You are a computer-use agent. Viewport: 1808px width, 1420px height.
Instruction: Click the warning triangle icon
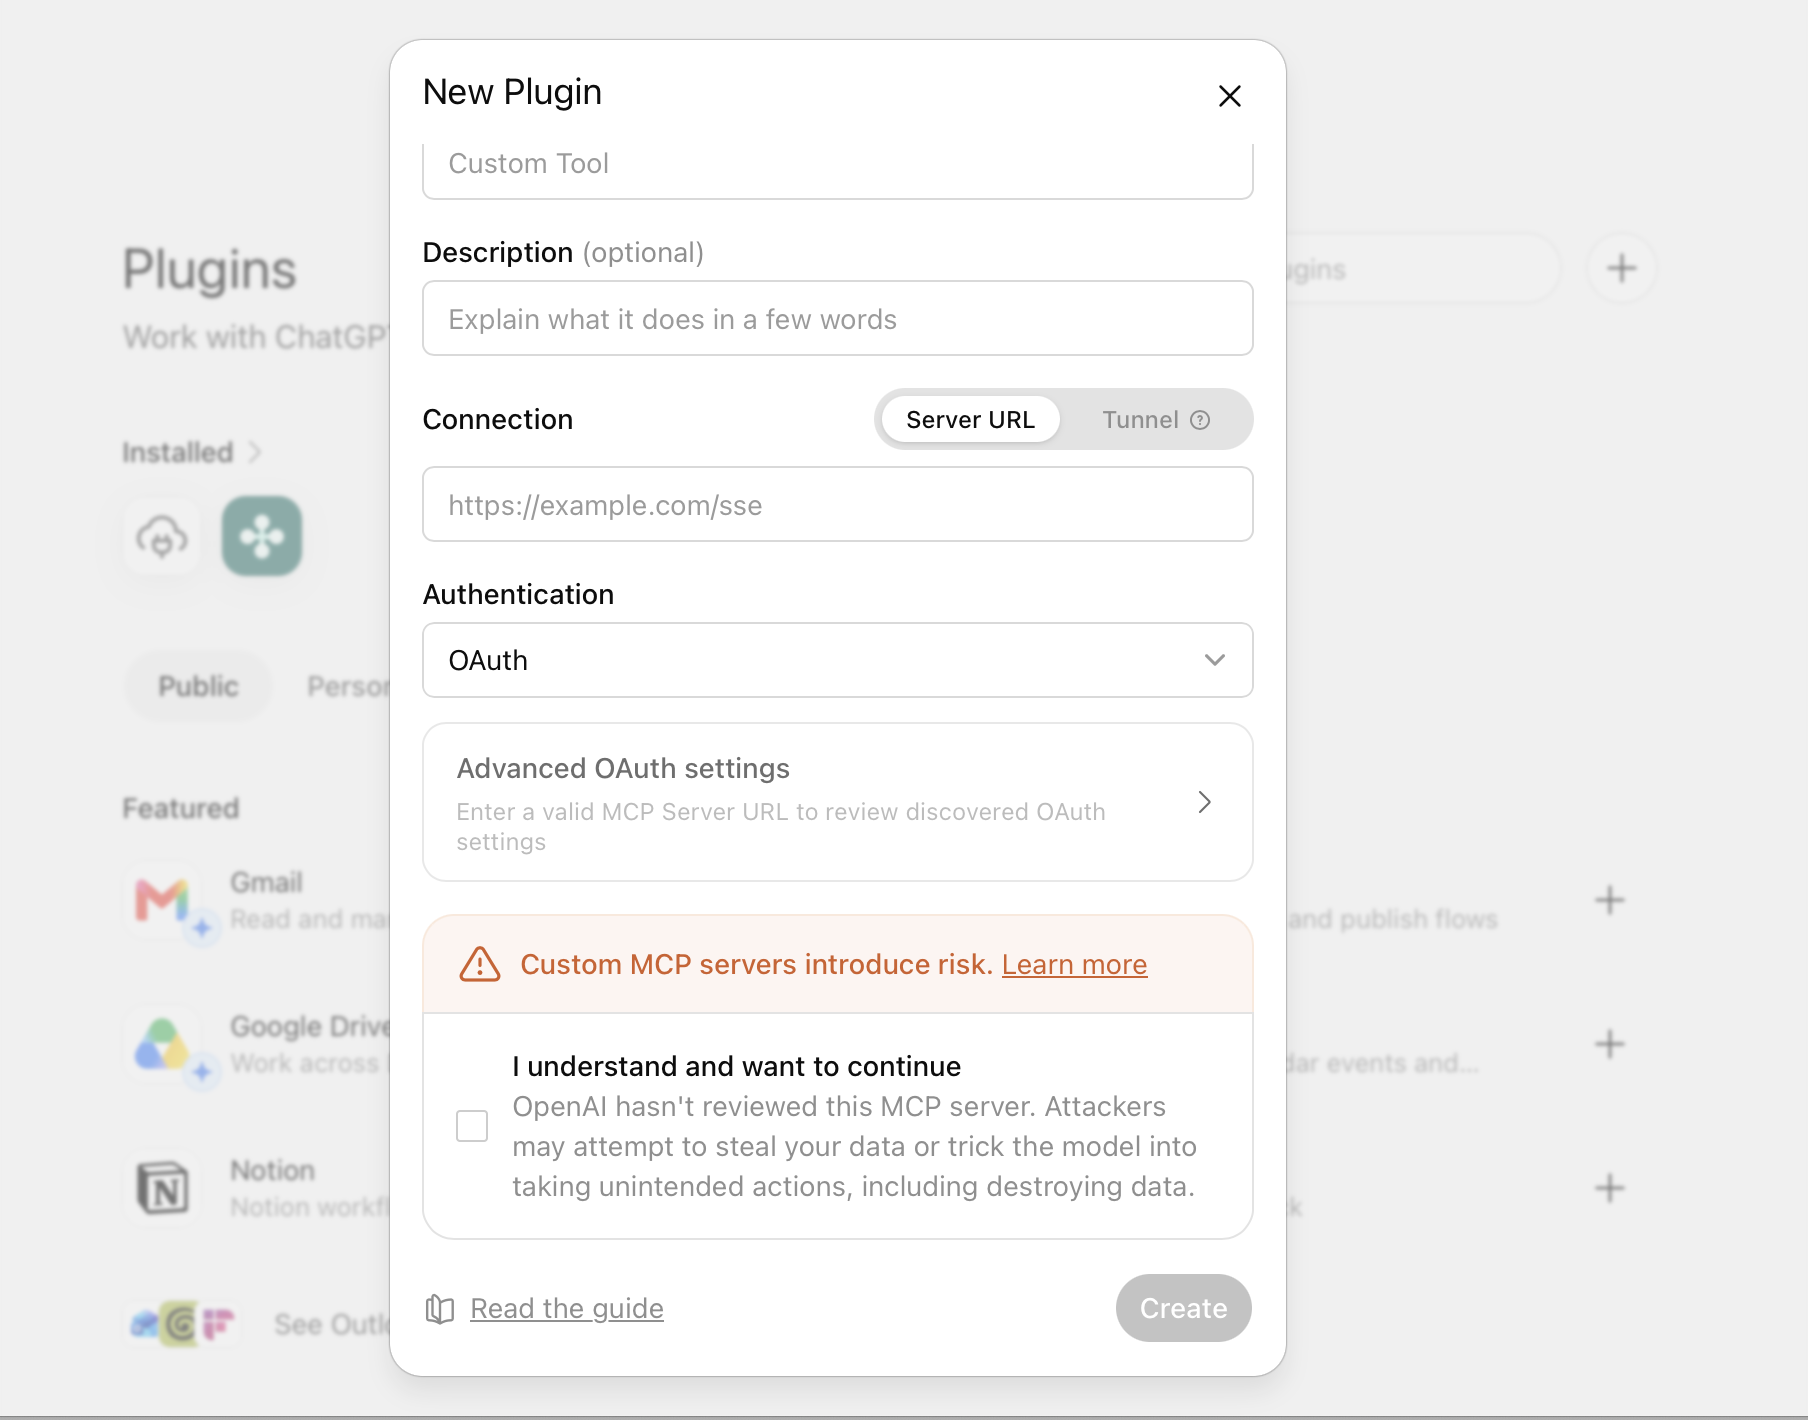pyautogui.click(x=479, y=964)
